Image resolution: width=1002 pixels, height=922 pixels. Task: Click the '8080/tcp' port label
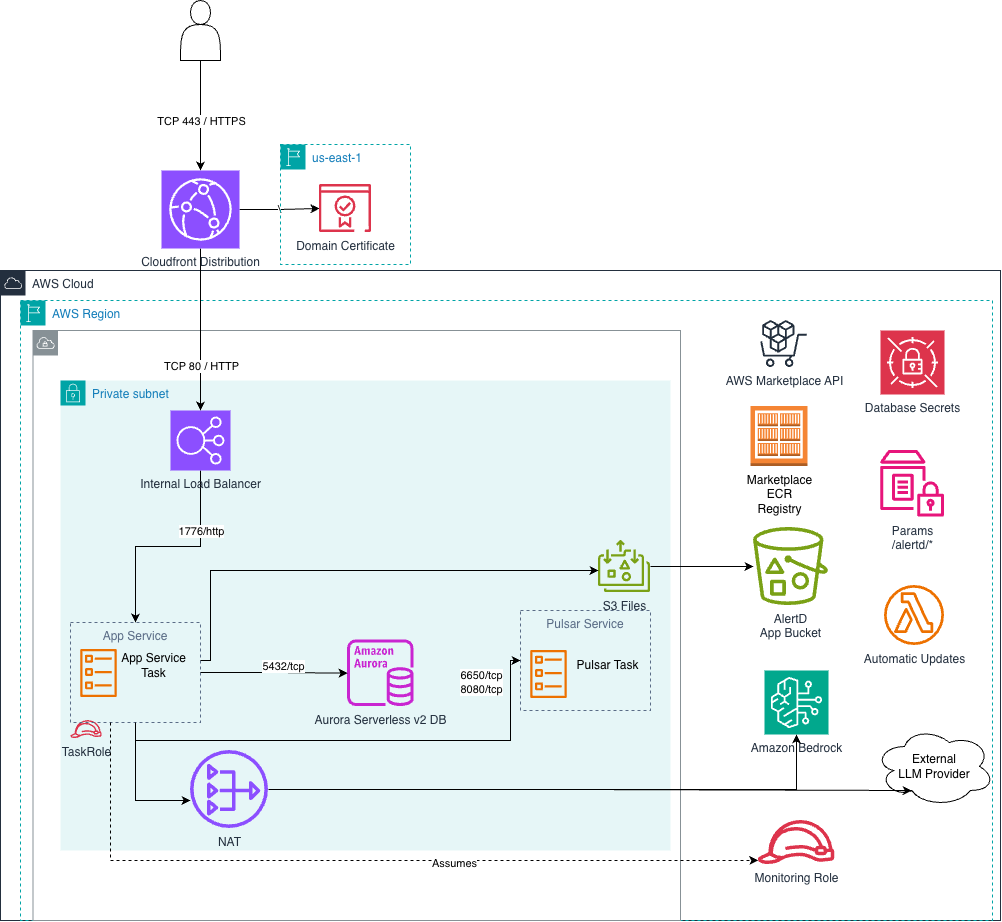[481, 689]
